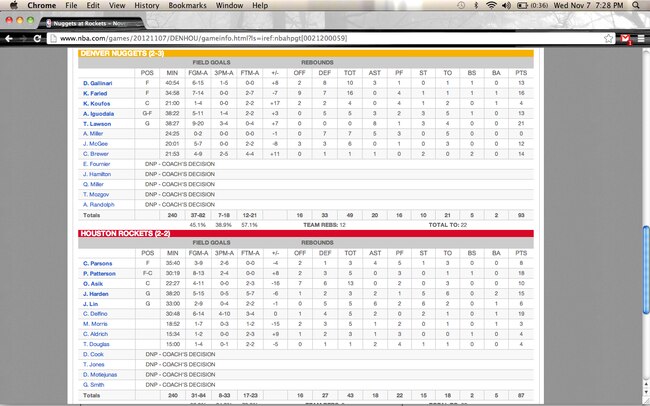
Task: Open the Edit menu
Action: tap(93, 5)
